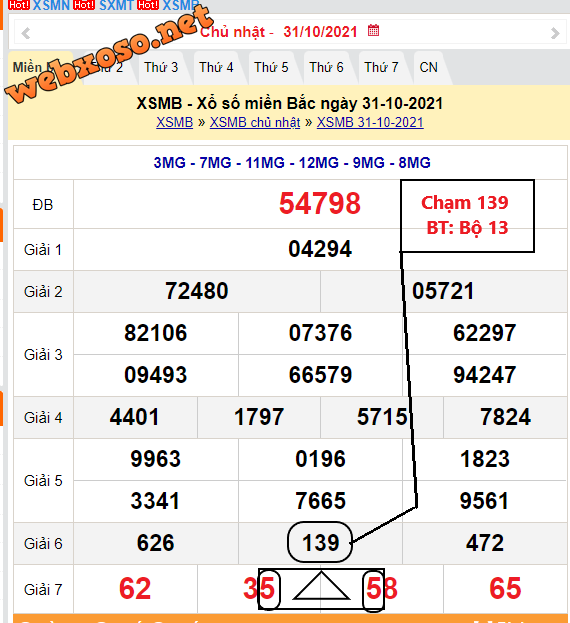Open the SXMT link at top
This screenshot has height=623, width=570.
(x=116, y=5)
